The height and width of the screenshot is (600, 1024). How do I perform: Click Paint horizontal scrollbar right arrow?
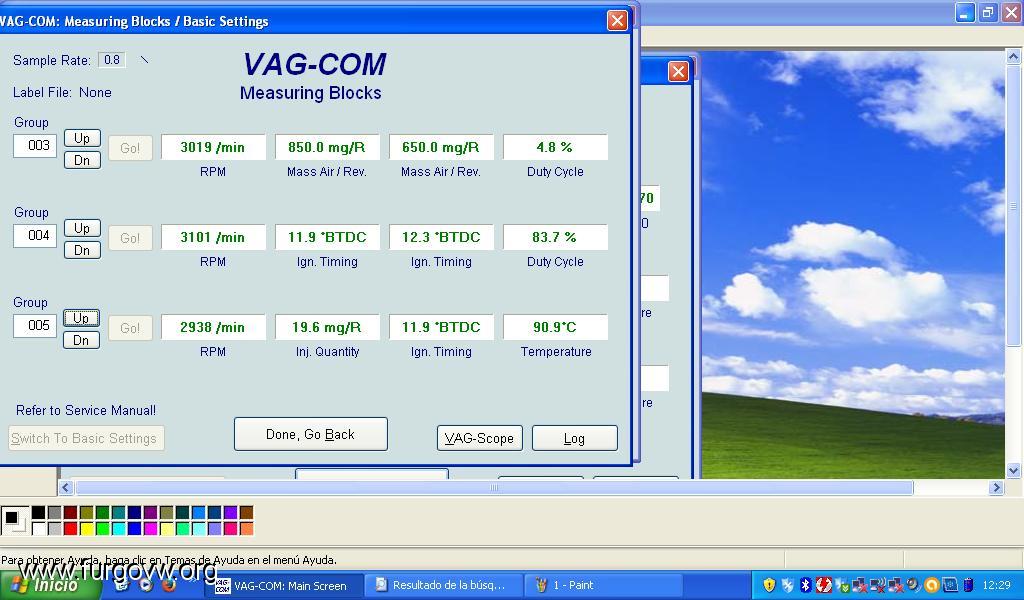pos(996,487)
